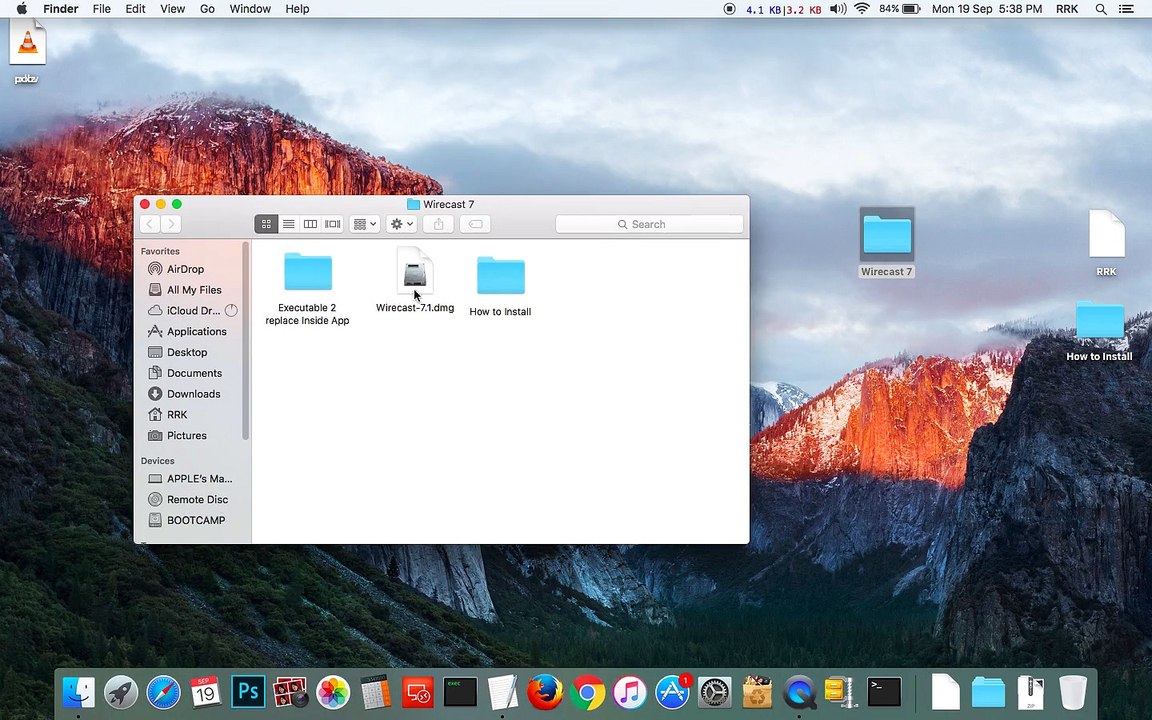Open the Window menu
The height and width of the screenshot is (720, 1152).
tap(250, 9)
